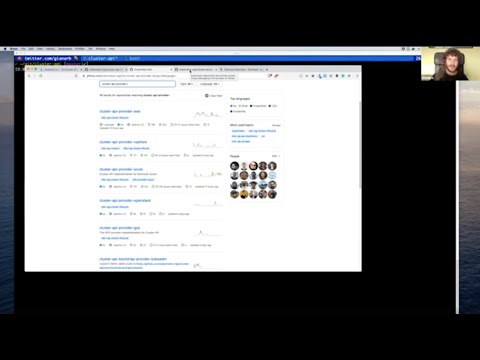Screen dimensions: 480x360
Task: Open a new browser tab with plus icon
Action: click(x=266, y=70)
